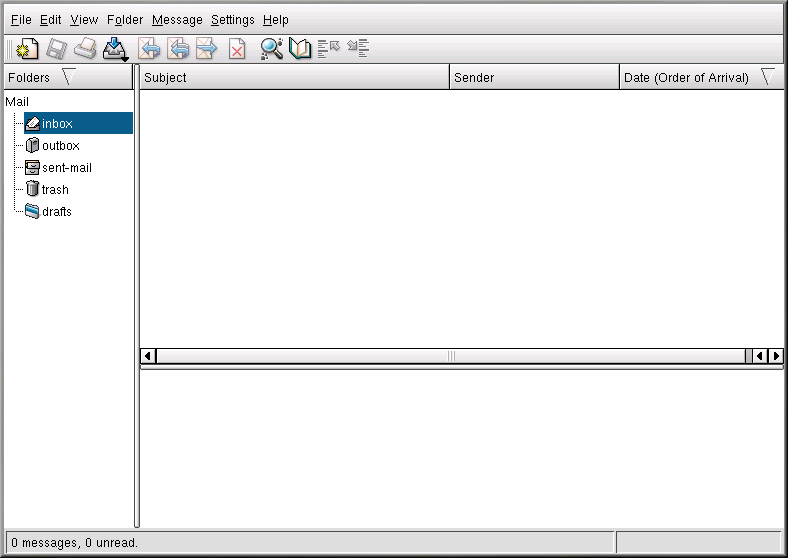Screen dimensions: 788x558
Task: Open the address book icon
Action: point(300,48)
